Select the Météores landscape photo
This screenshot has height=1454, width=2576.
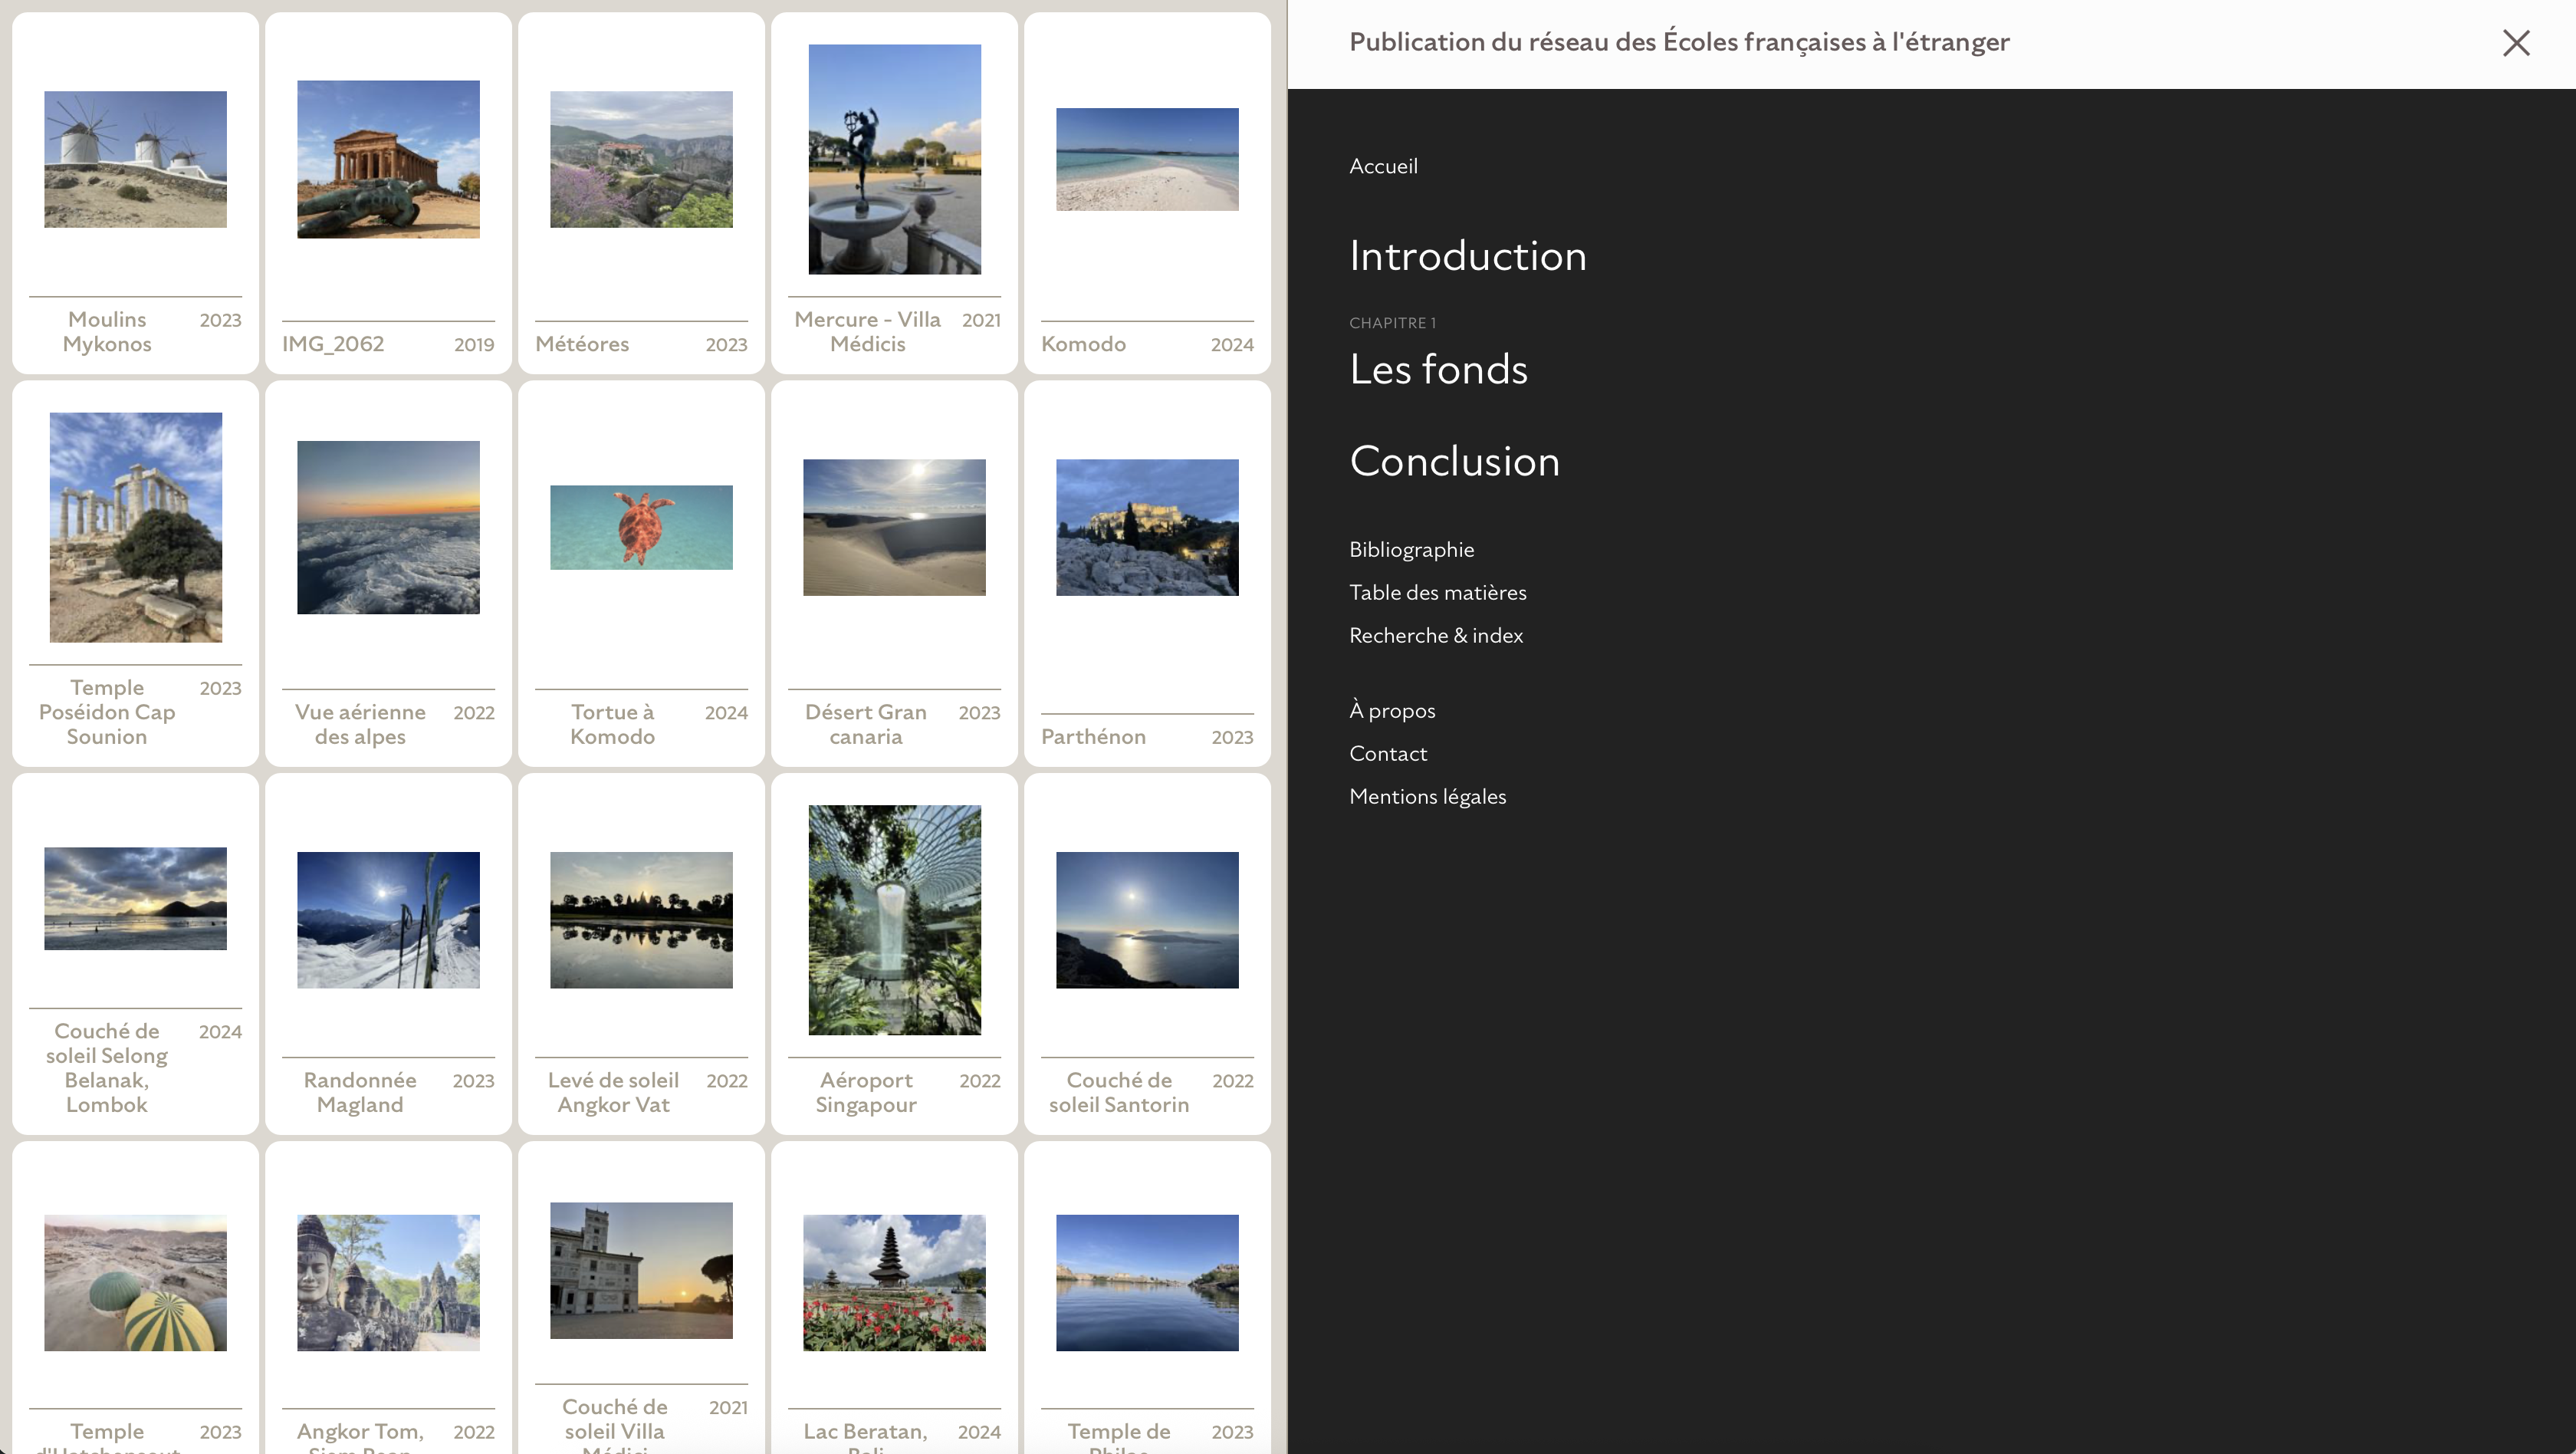(x=641, y=160)
